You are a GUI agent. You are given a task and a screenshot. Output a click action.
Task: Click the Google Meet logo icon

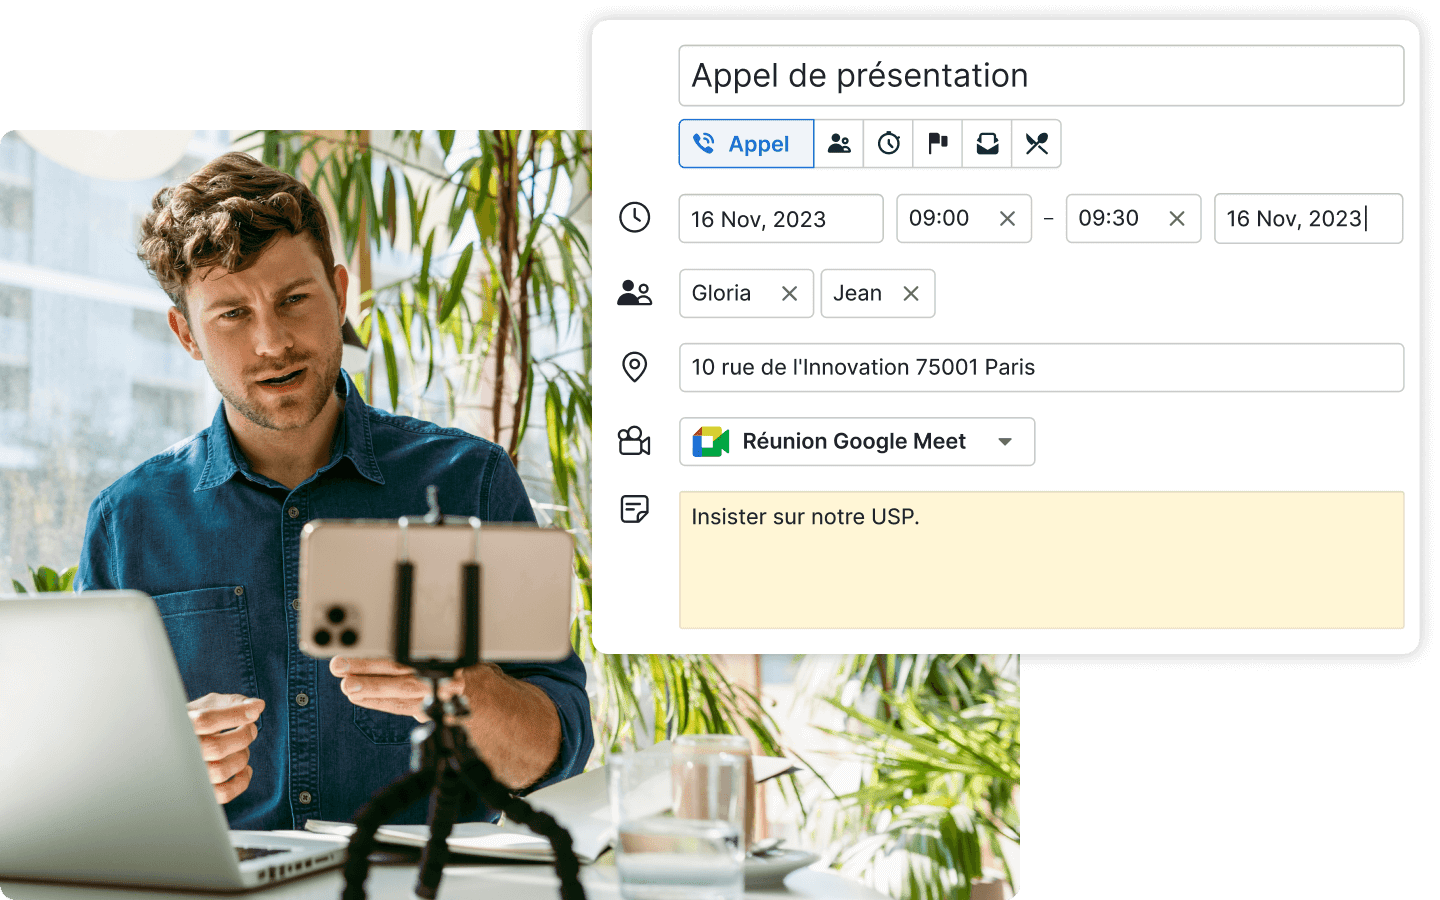pos(711,442)
